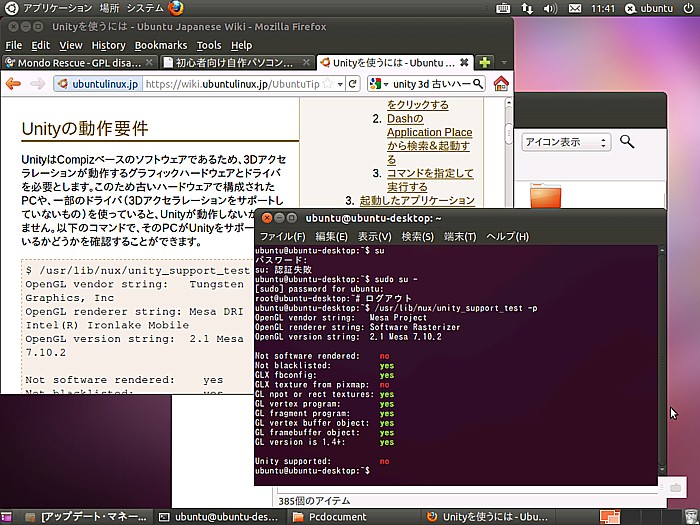
Task: Open Firefox Tools menu
Action: (209, 45)
